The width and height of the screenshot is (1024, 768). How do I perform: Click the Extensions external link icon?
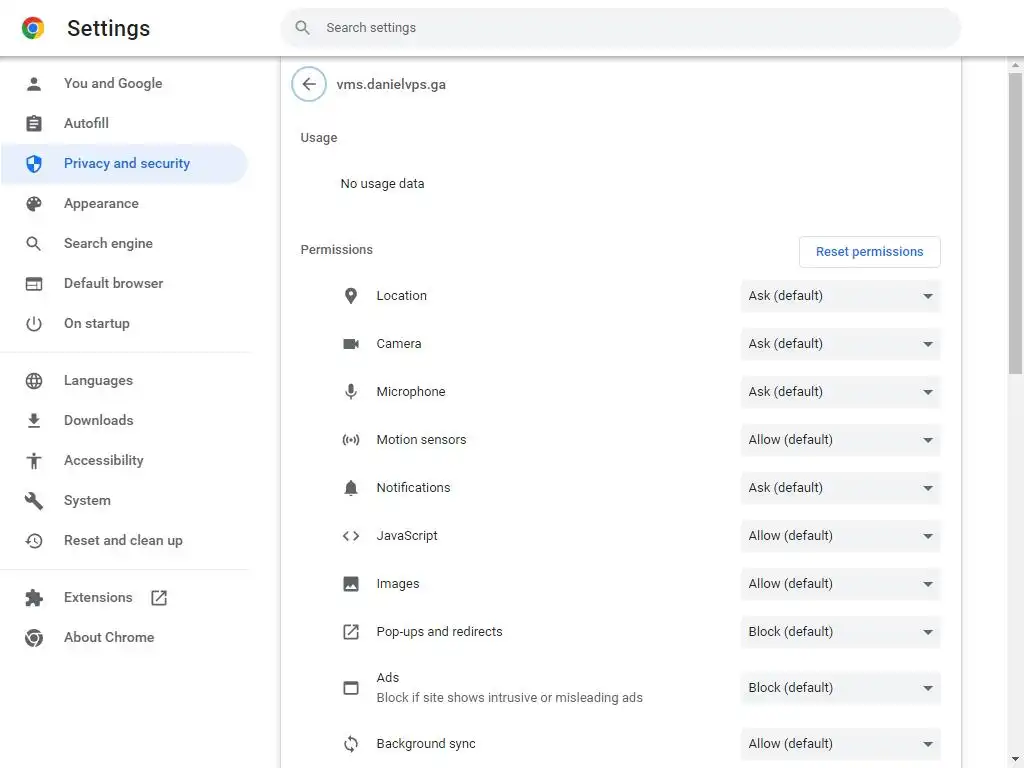click(159, 598)
